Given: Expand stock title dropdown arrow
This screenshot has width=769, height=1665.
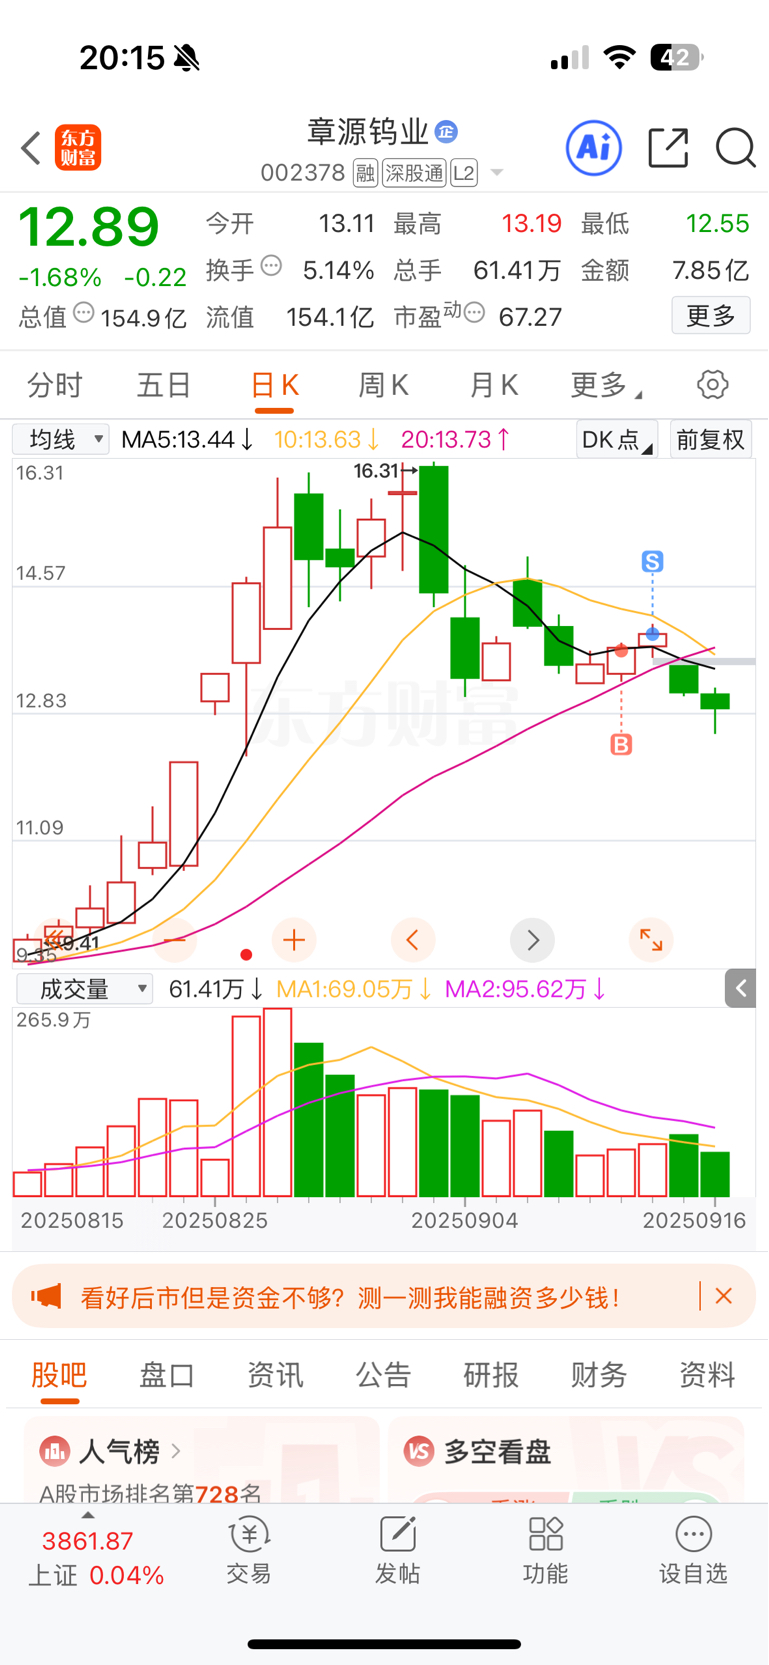Looking at the screenshot, I should pos(496,173).
